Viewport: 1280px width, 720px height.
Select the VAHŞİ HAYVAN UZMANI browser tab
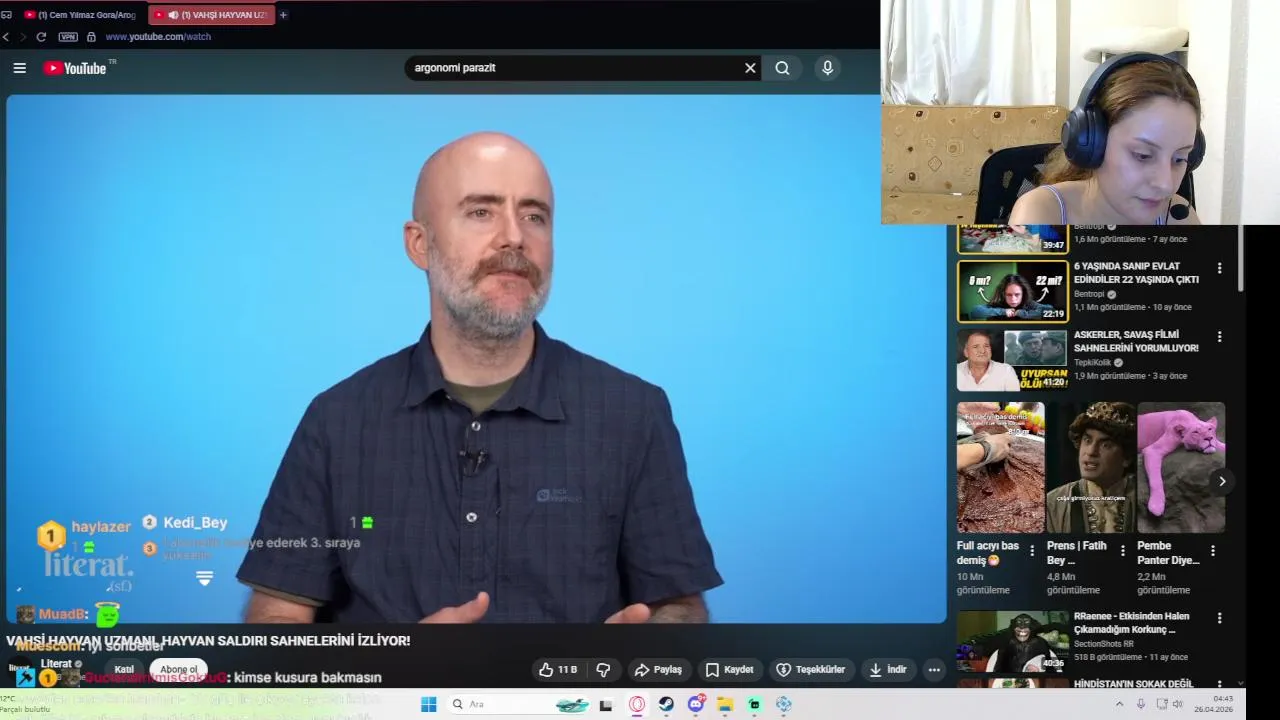point(210,15)
